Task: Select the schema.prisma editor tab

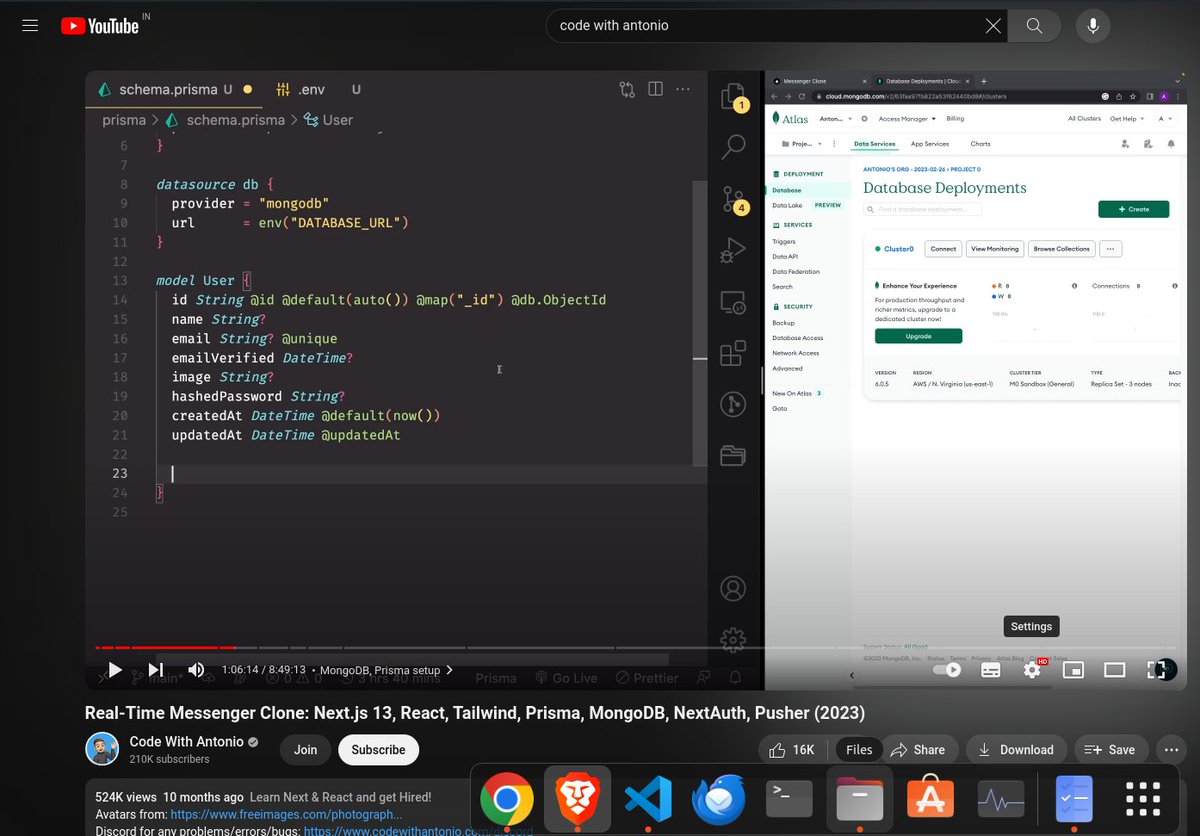Action: point(175,89)
